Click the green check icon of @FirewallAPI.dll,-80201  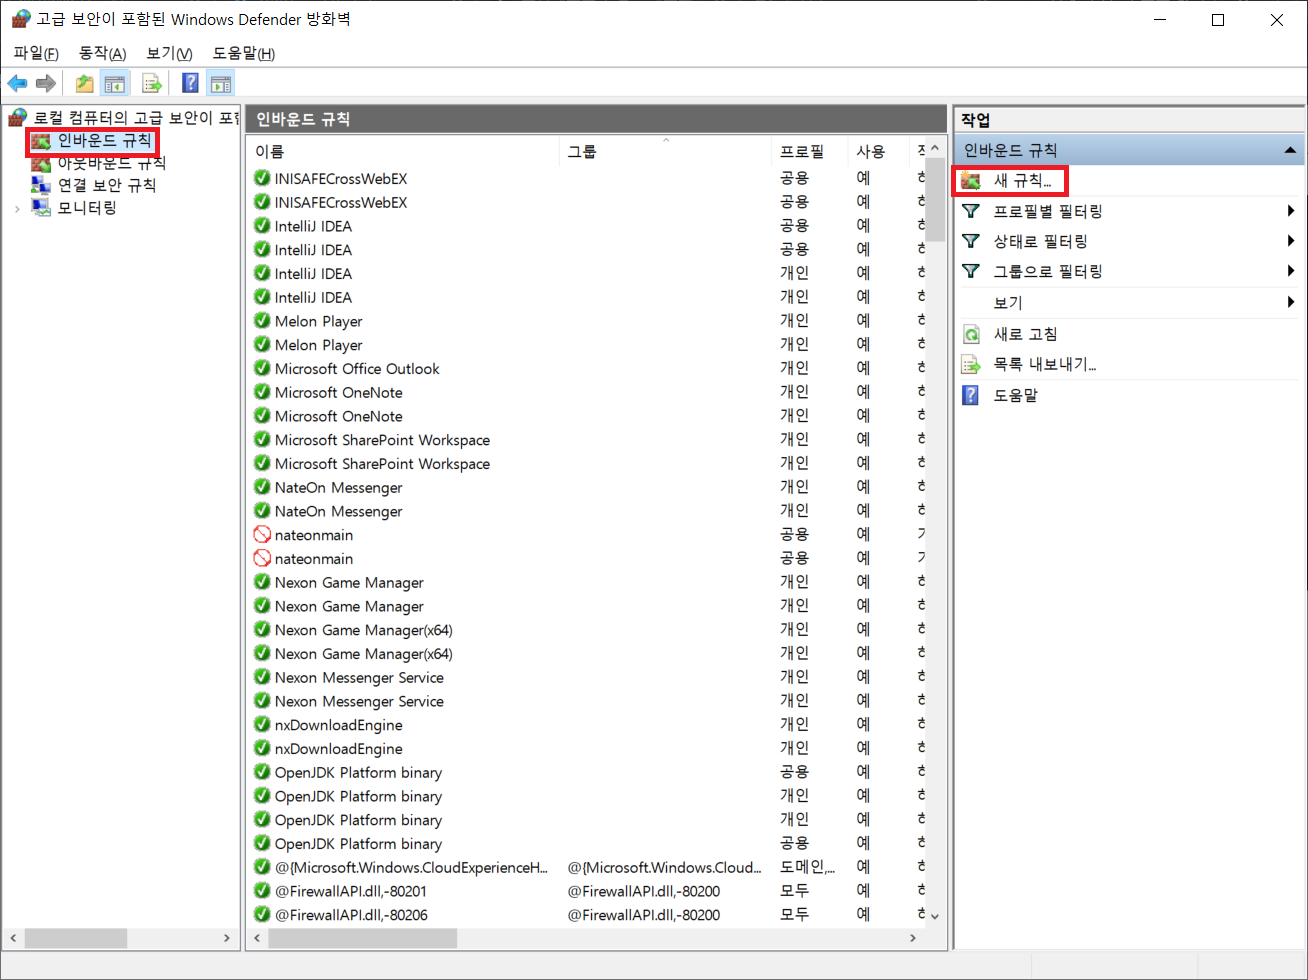pos(262,890)
